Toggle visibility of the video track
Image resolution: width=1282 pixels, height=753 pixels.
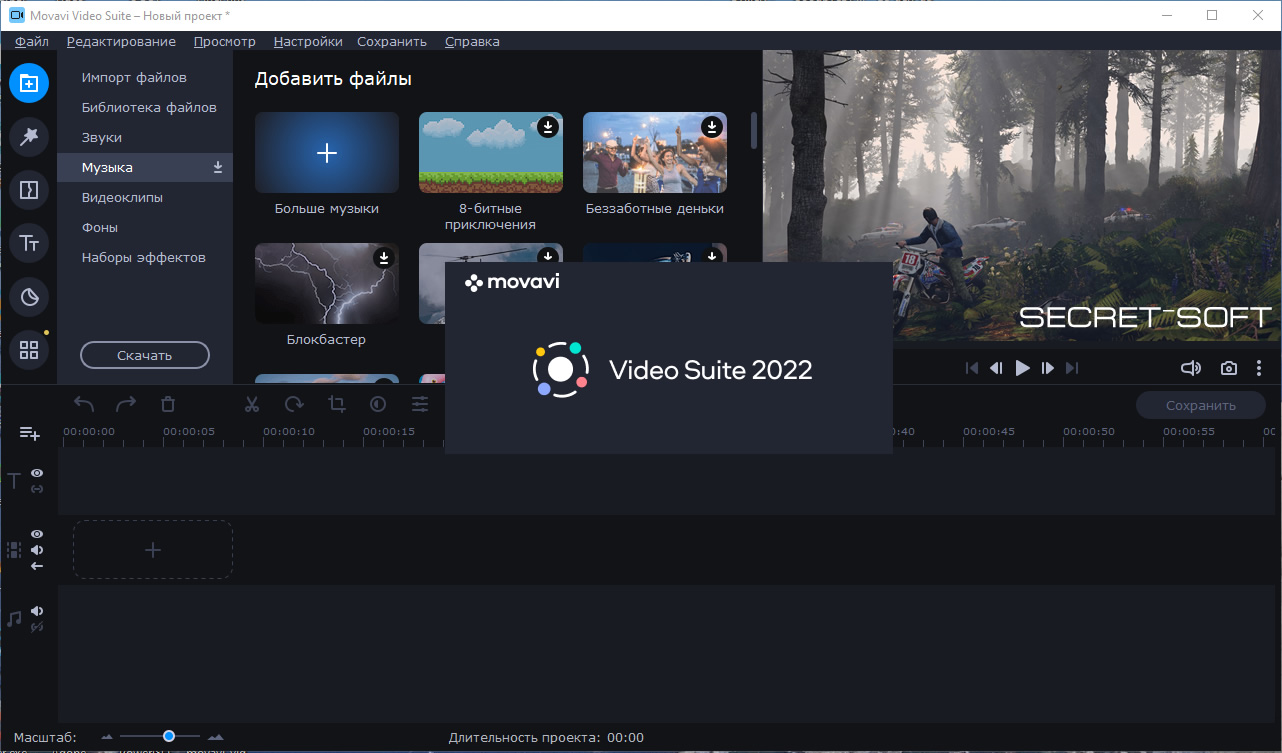click(x=37, y=534)
